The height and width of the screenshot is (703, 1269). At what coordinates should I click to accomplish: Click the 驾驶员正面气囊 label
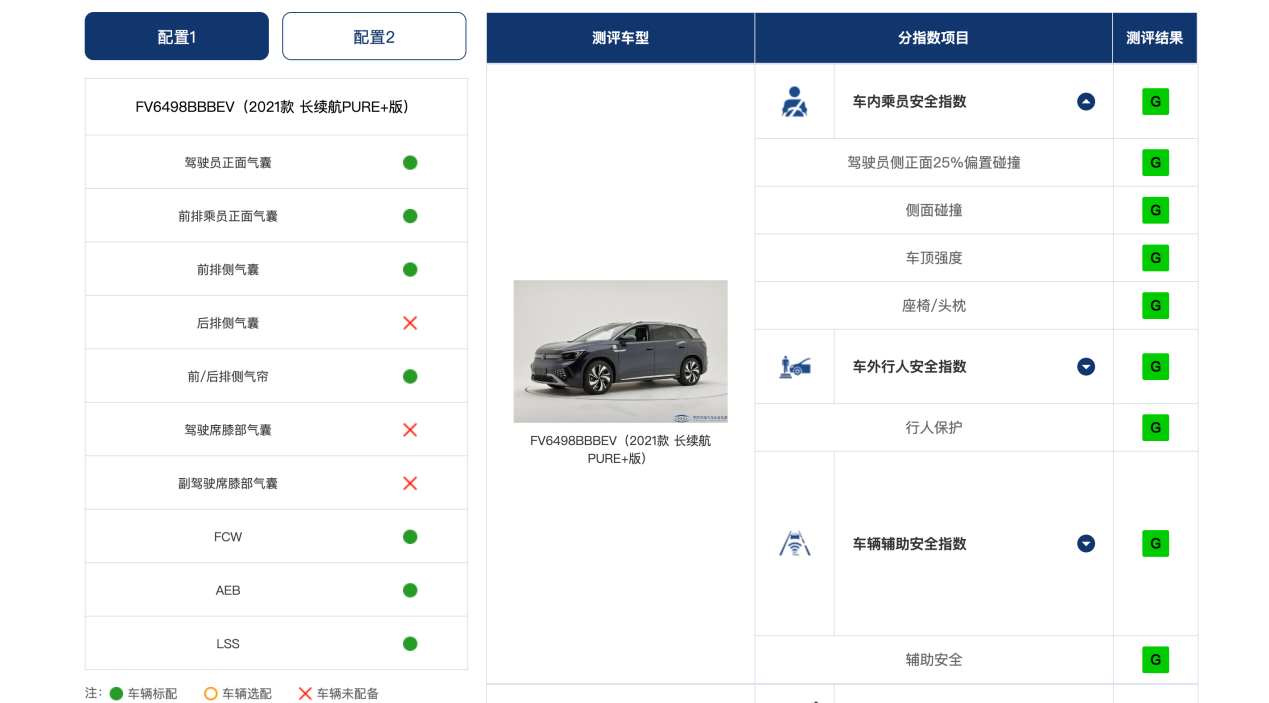click(228, 162)
